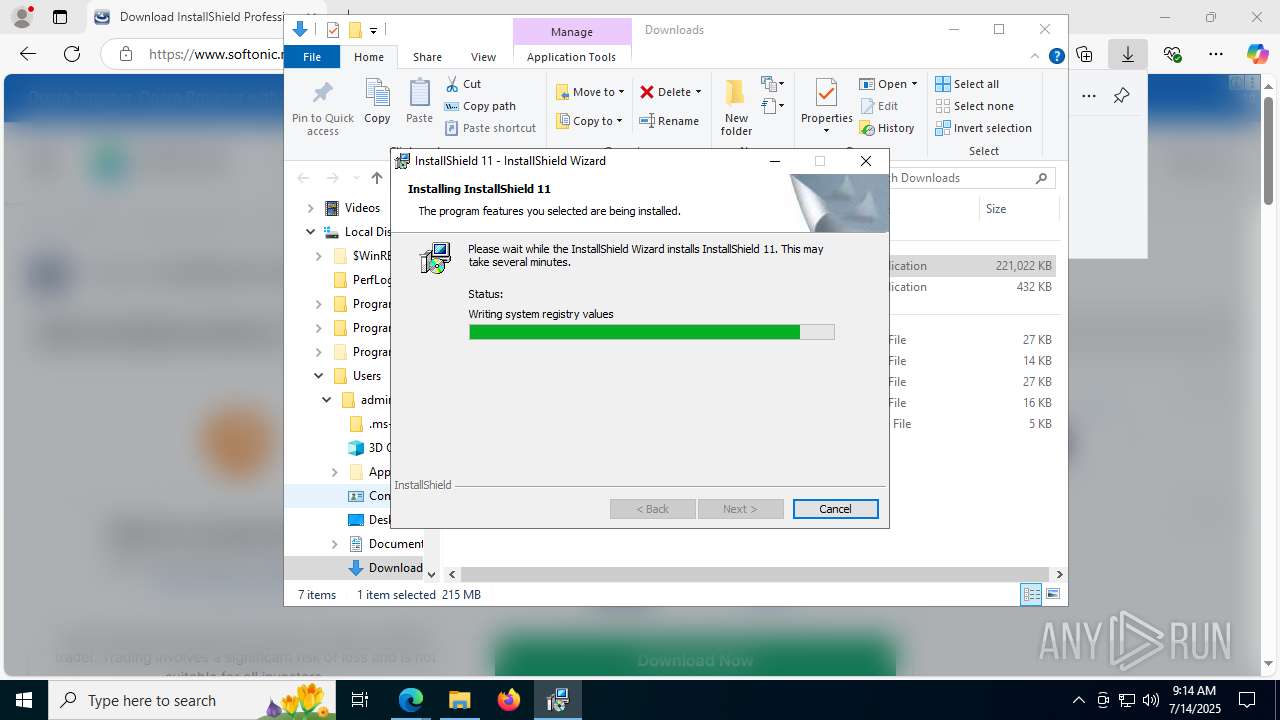Pin the downloads flyout
Screen dimensions: 1280x720
coord(1121,96)
